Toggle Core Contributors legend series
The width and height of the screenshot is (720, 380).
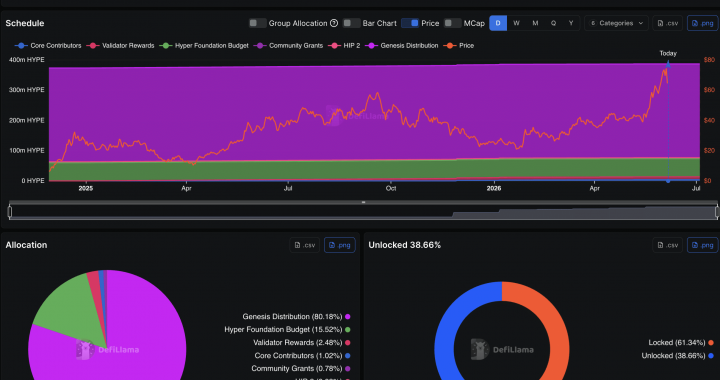pos(48,45)
